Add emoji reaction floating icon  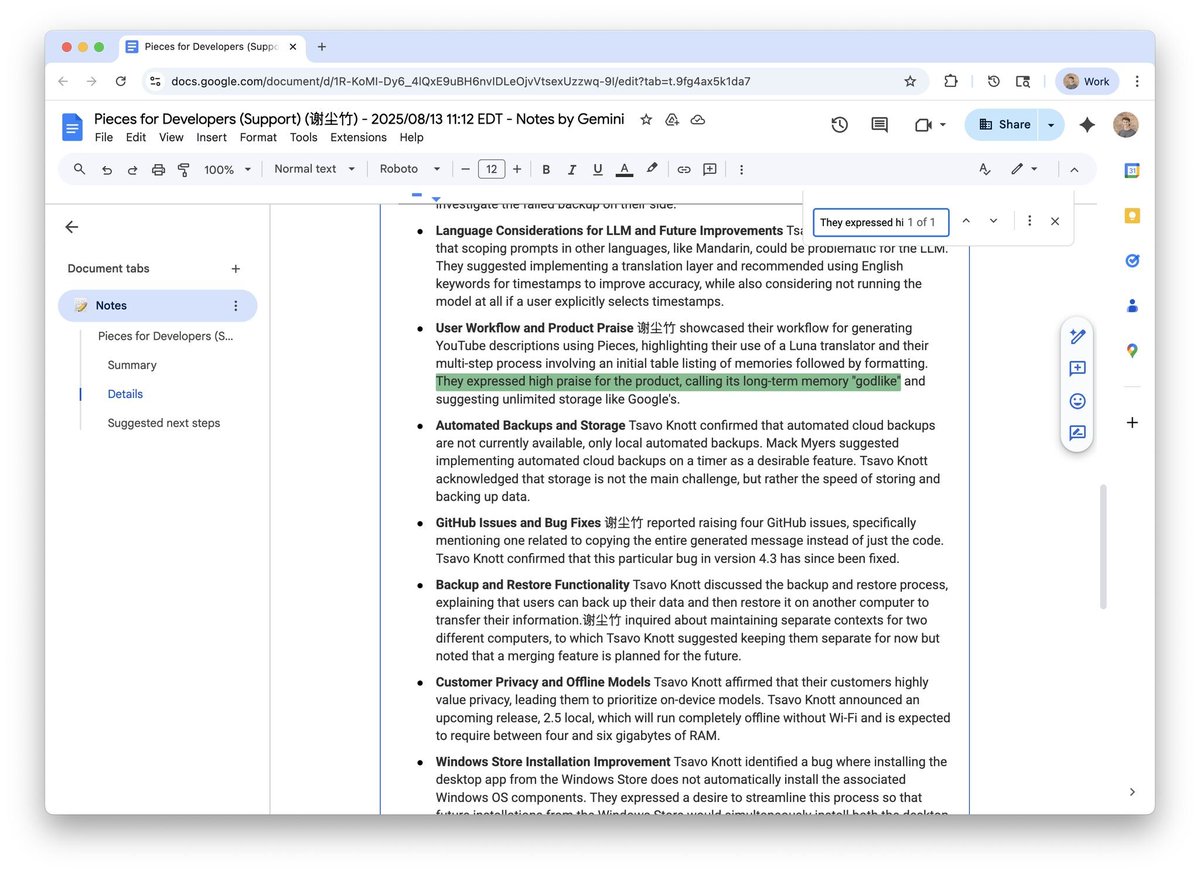tap(1077, 401)
